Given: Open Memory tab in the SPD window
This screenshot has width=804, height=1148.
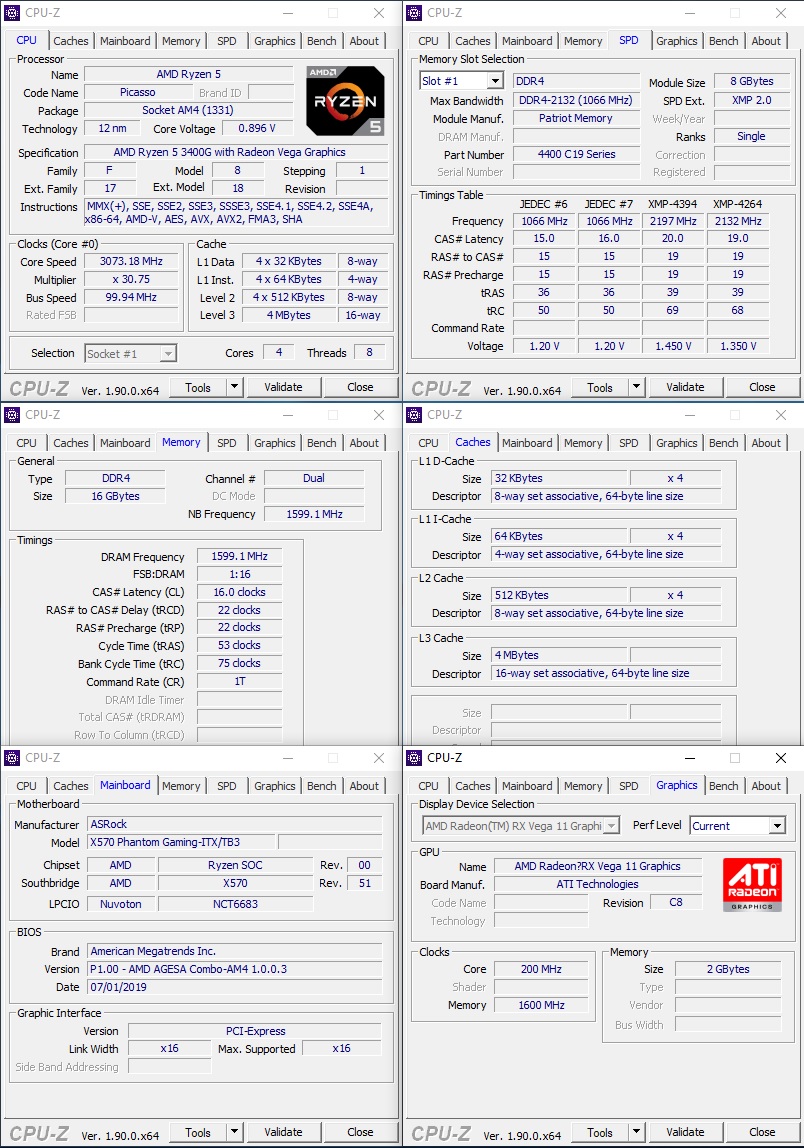Looking at the screenshot, I should click(x=583, y=41).
